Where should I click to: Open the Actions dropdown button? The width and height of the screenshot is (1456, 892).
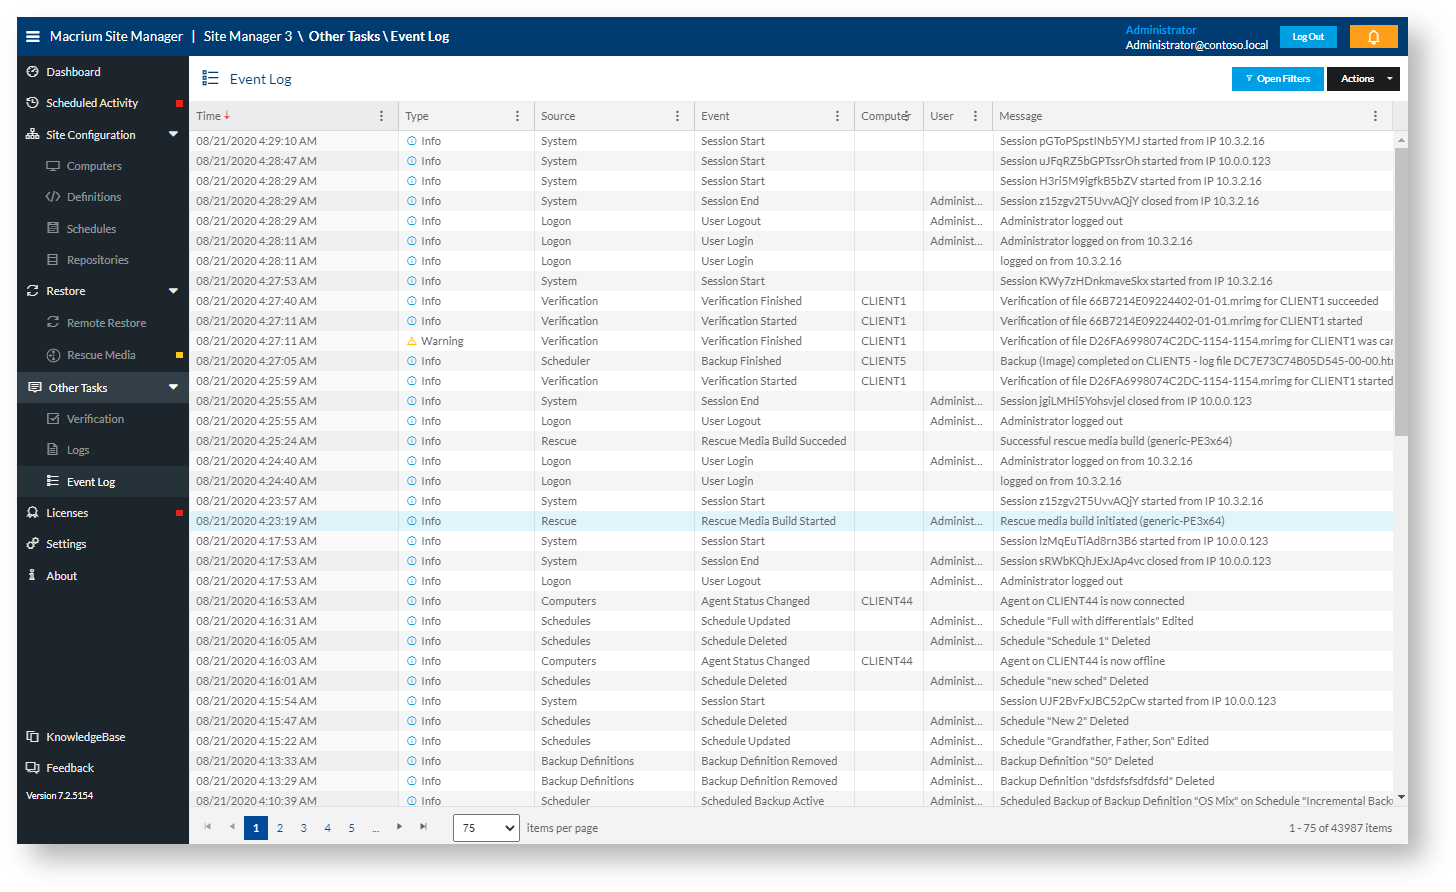click(x=1363, y=79)
